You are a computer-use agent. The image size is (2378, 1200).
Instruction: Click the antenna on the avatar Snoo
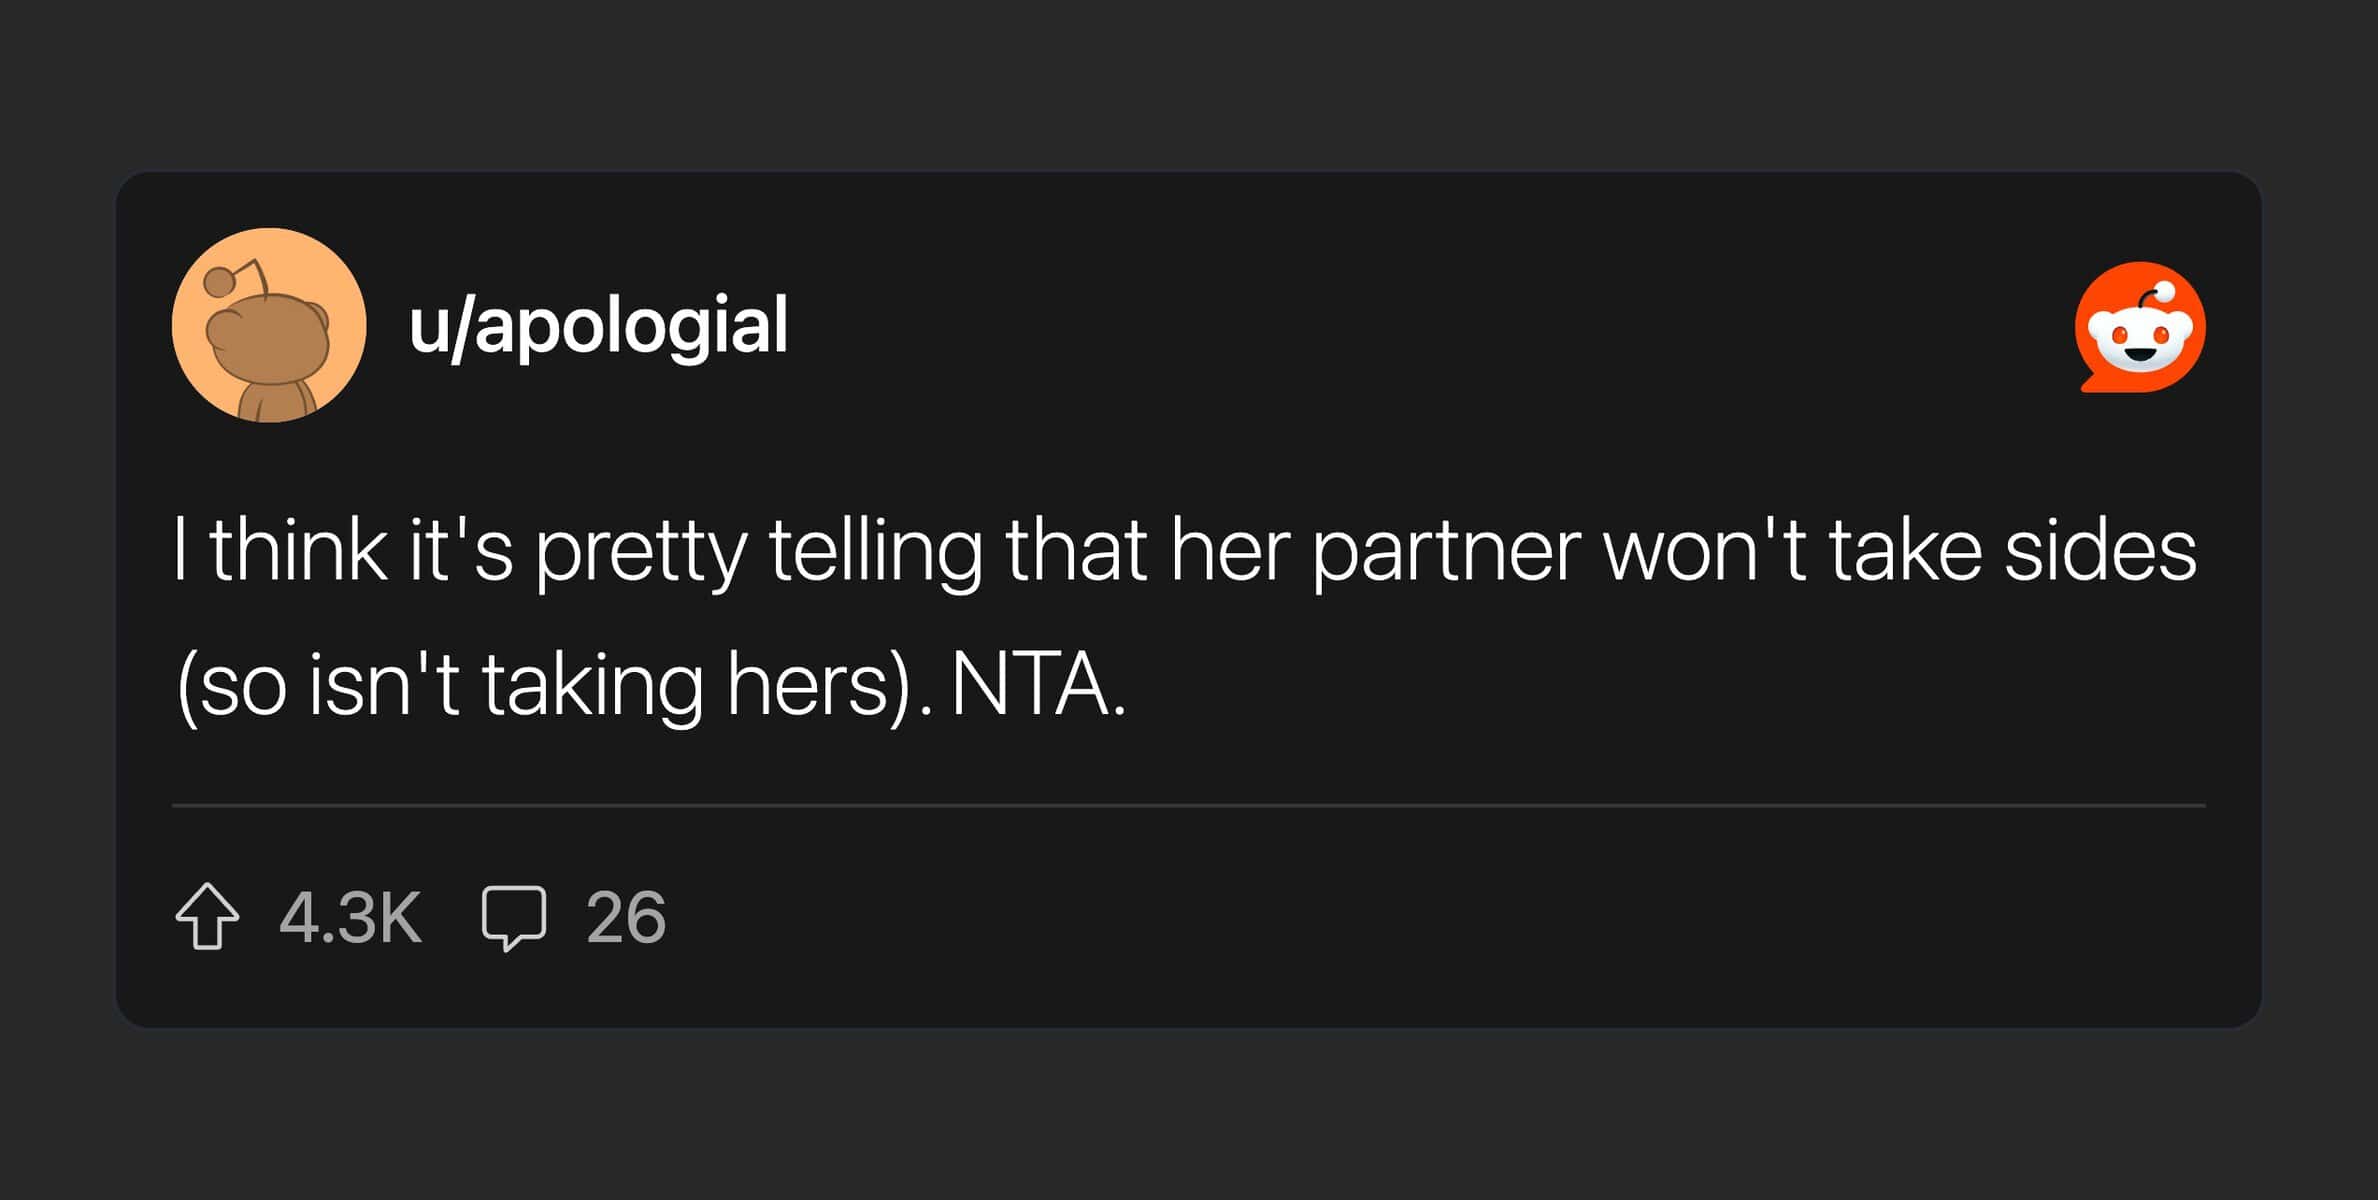pyautogui.click(x=240, y=274)
